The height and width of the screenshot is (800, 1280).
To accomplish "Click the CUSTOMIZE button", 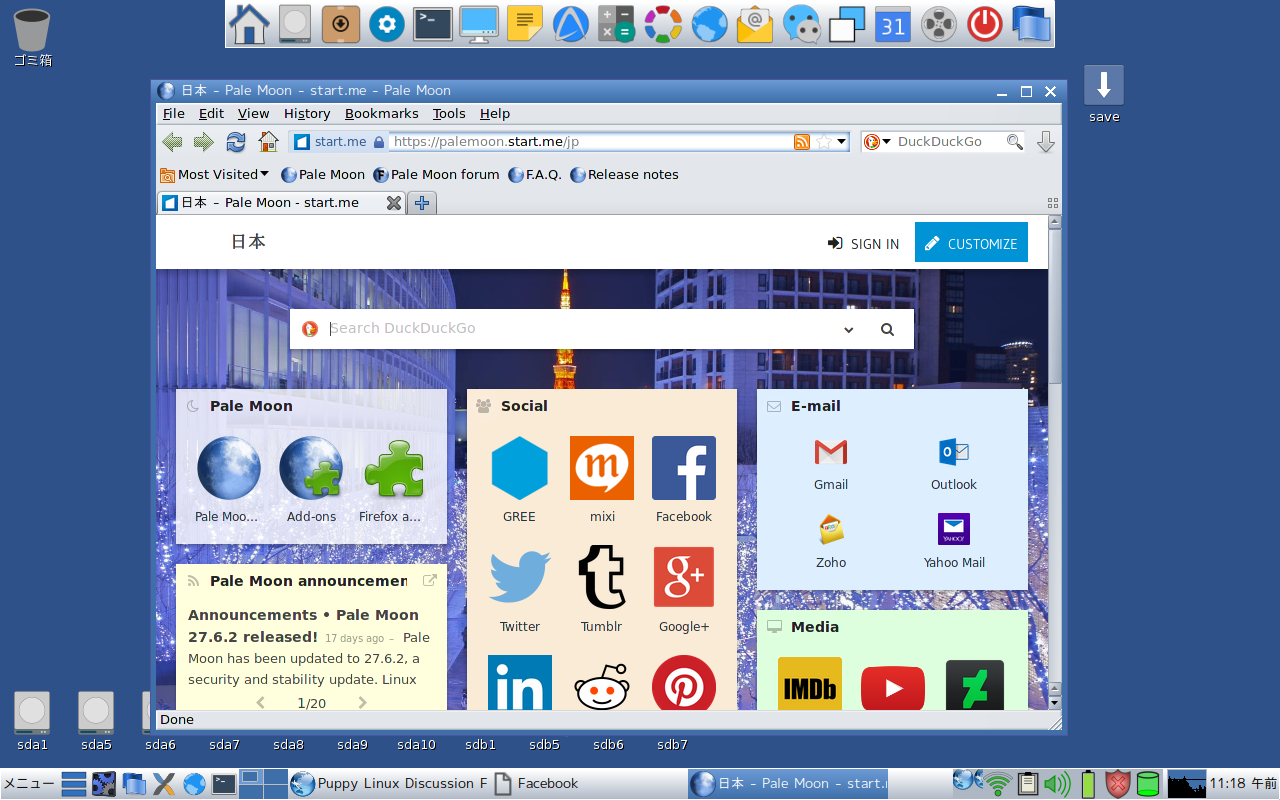I will [x=971, y=241].
